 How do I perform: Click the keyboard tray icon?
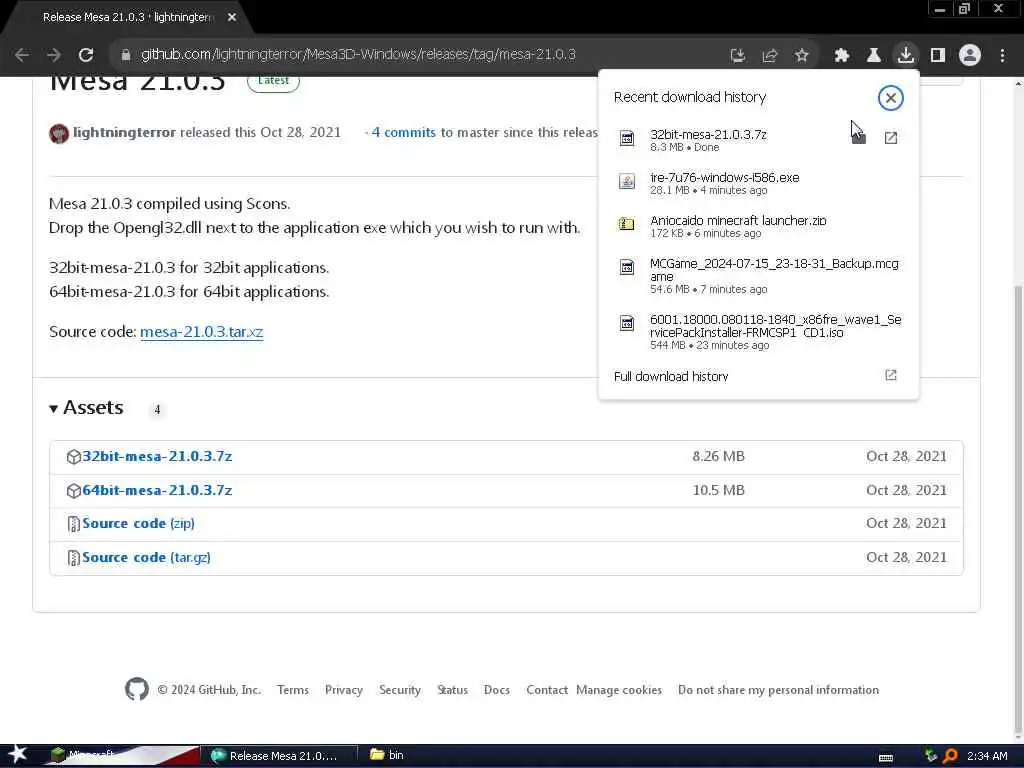coord(886,758)
